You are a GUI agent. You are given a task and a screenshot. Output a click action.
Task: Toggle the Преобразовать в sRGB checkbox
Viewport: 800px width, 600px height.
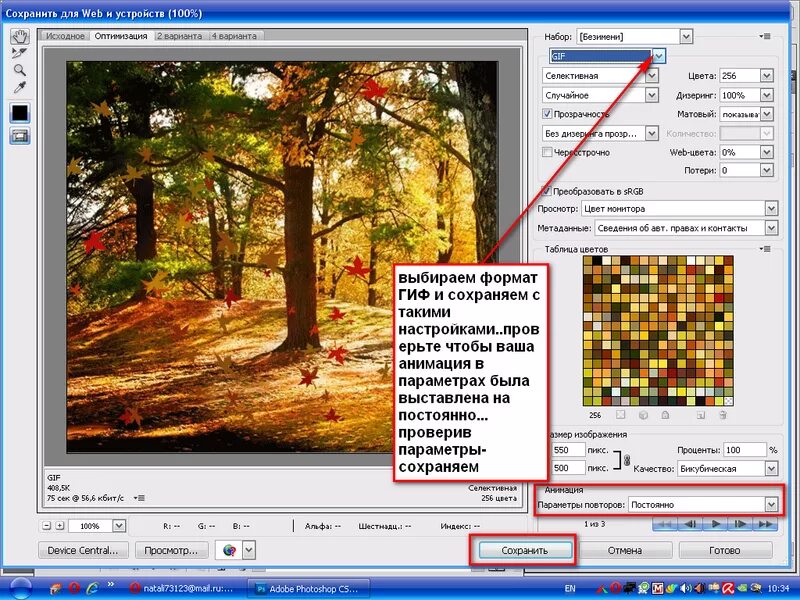tap(547, 191)
